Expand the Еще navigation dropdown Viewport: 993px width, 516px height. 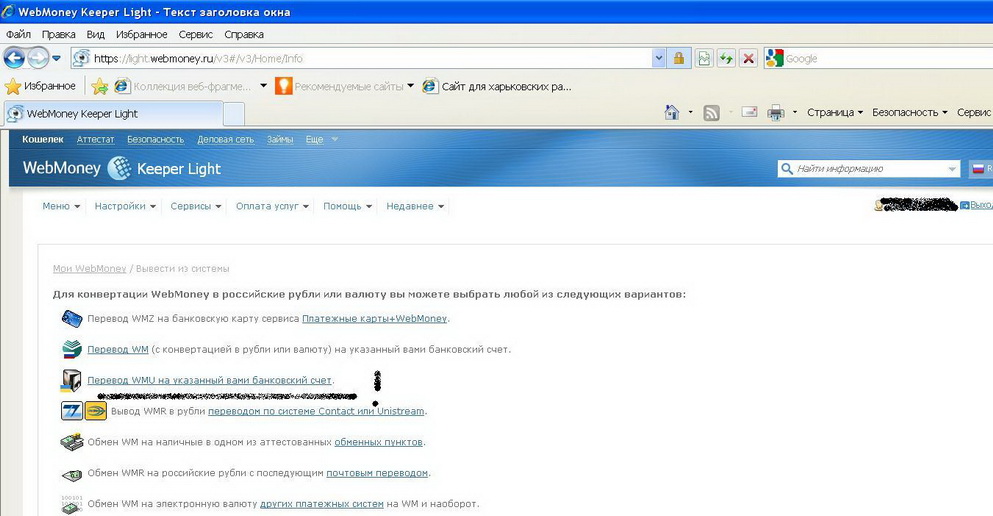322,139
